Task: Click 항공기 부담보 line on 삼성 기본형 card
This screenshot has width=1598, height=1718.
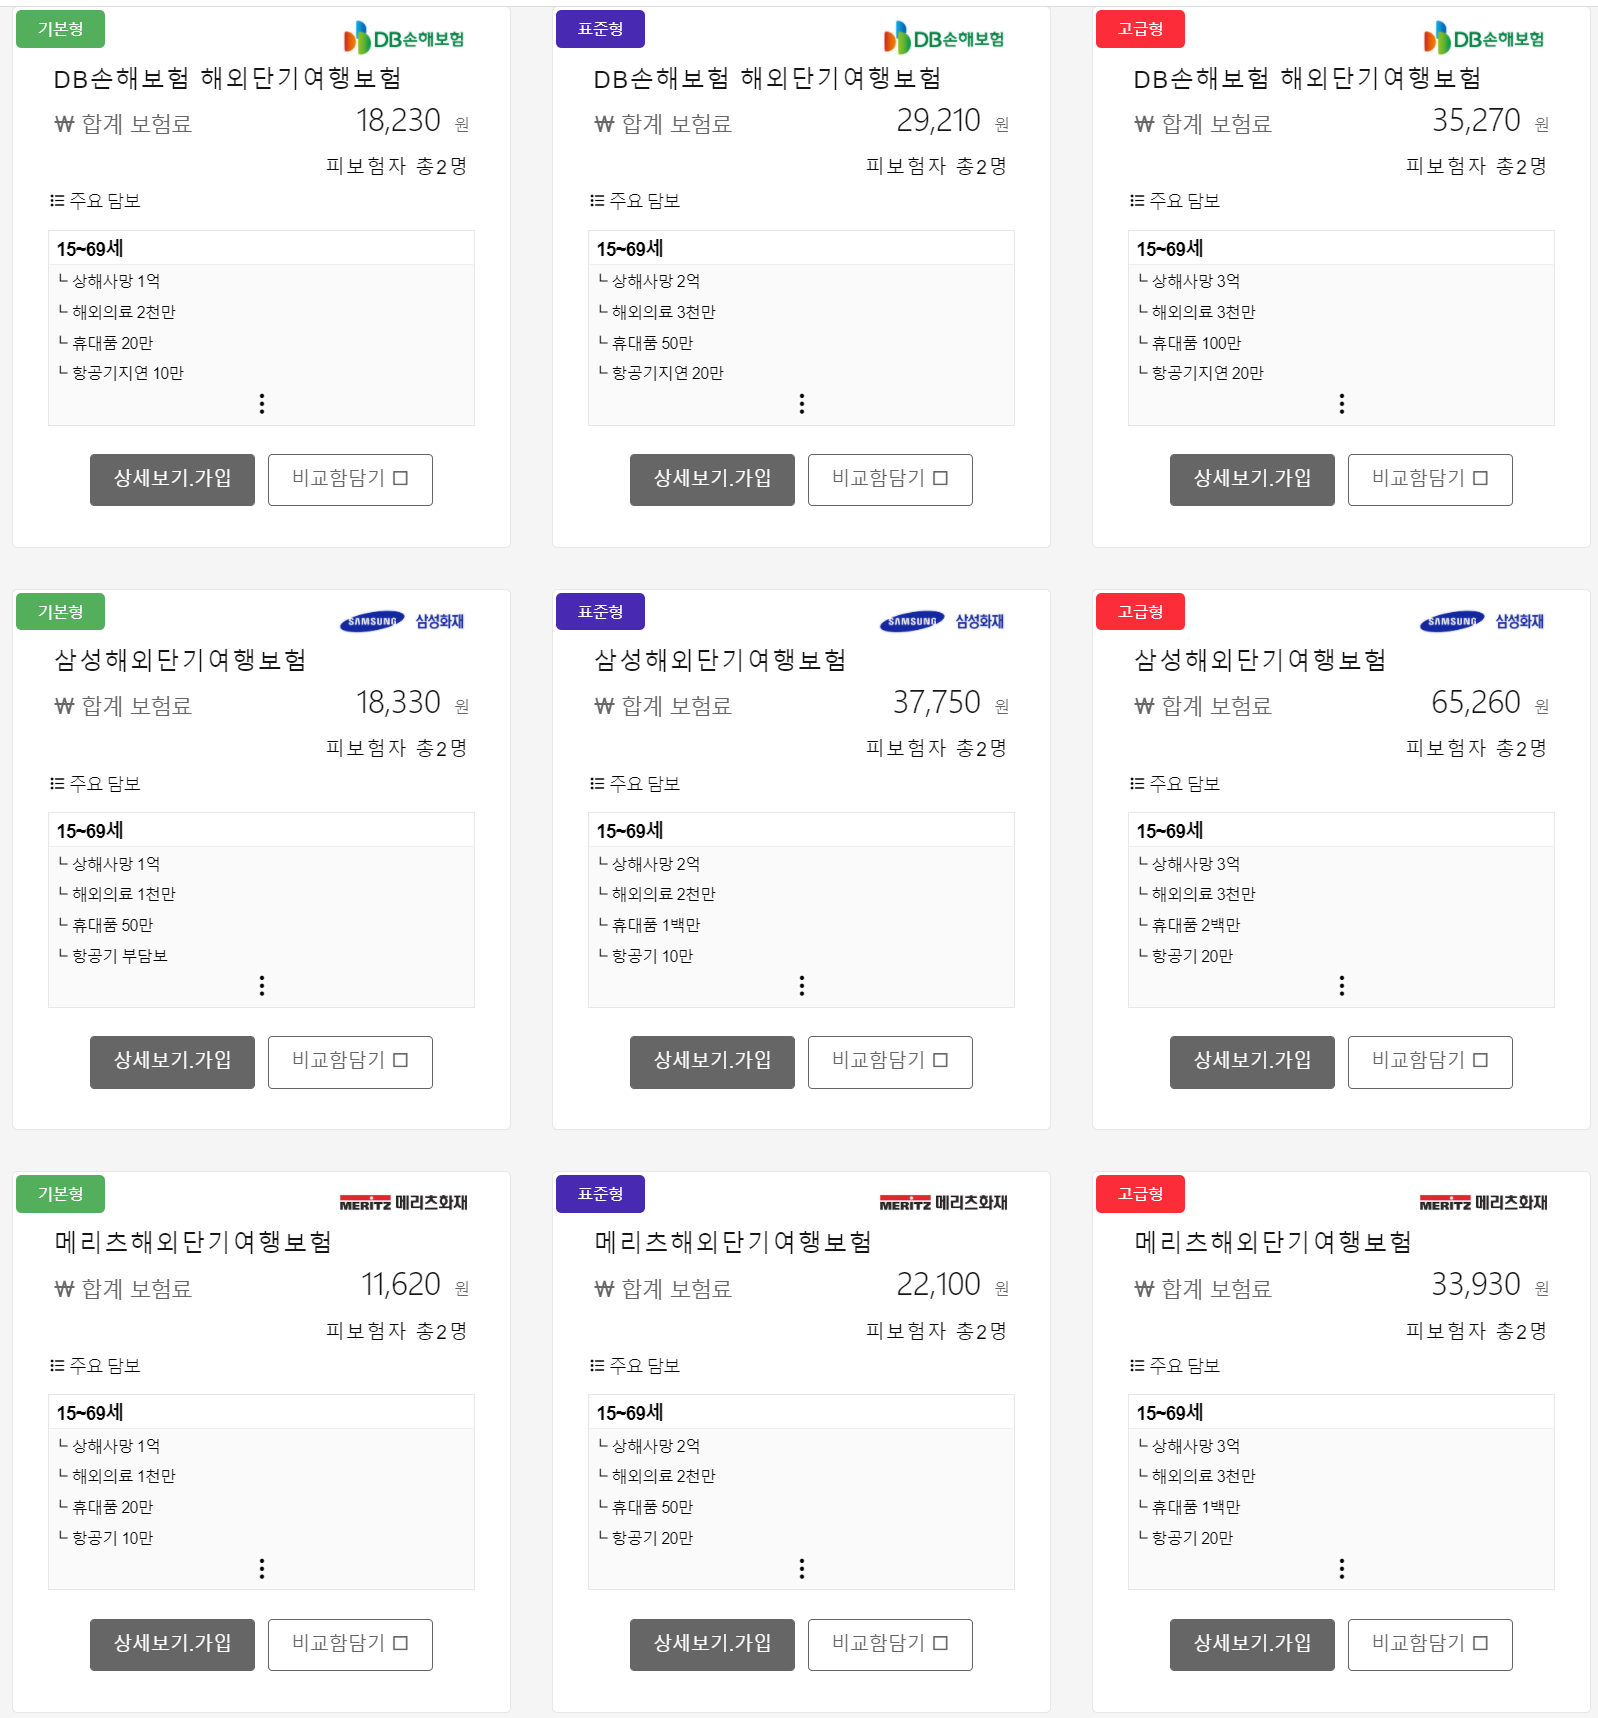Action: pyautogui.click(x=113, y=955)
